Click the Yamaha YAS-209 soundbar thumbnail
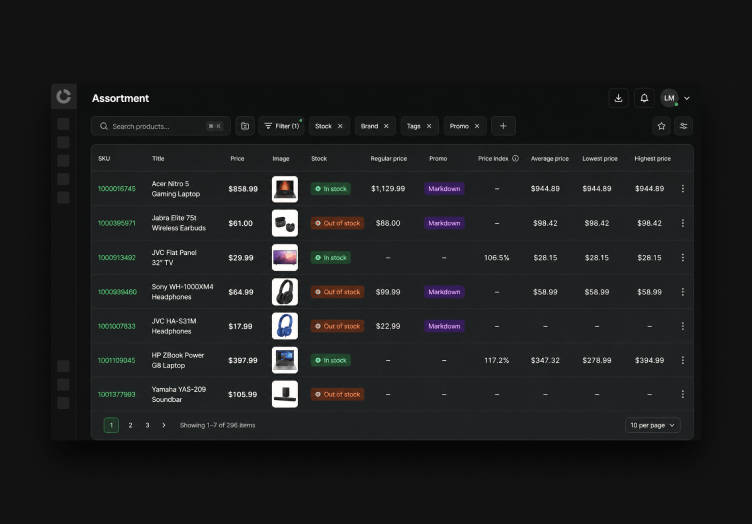 tap(285, 394)
